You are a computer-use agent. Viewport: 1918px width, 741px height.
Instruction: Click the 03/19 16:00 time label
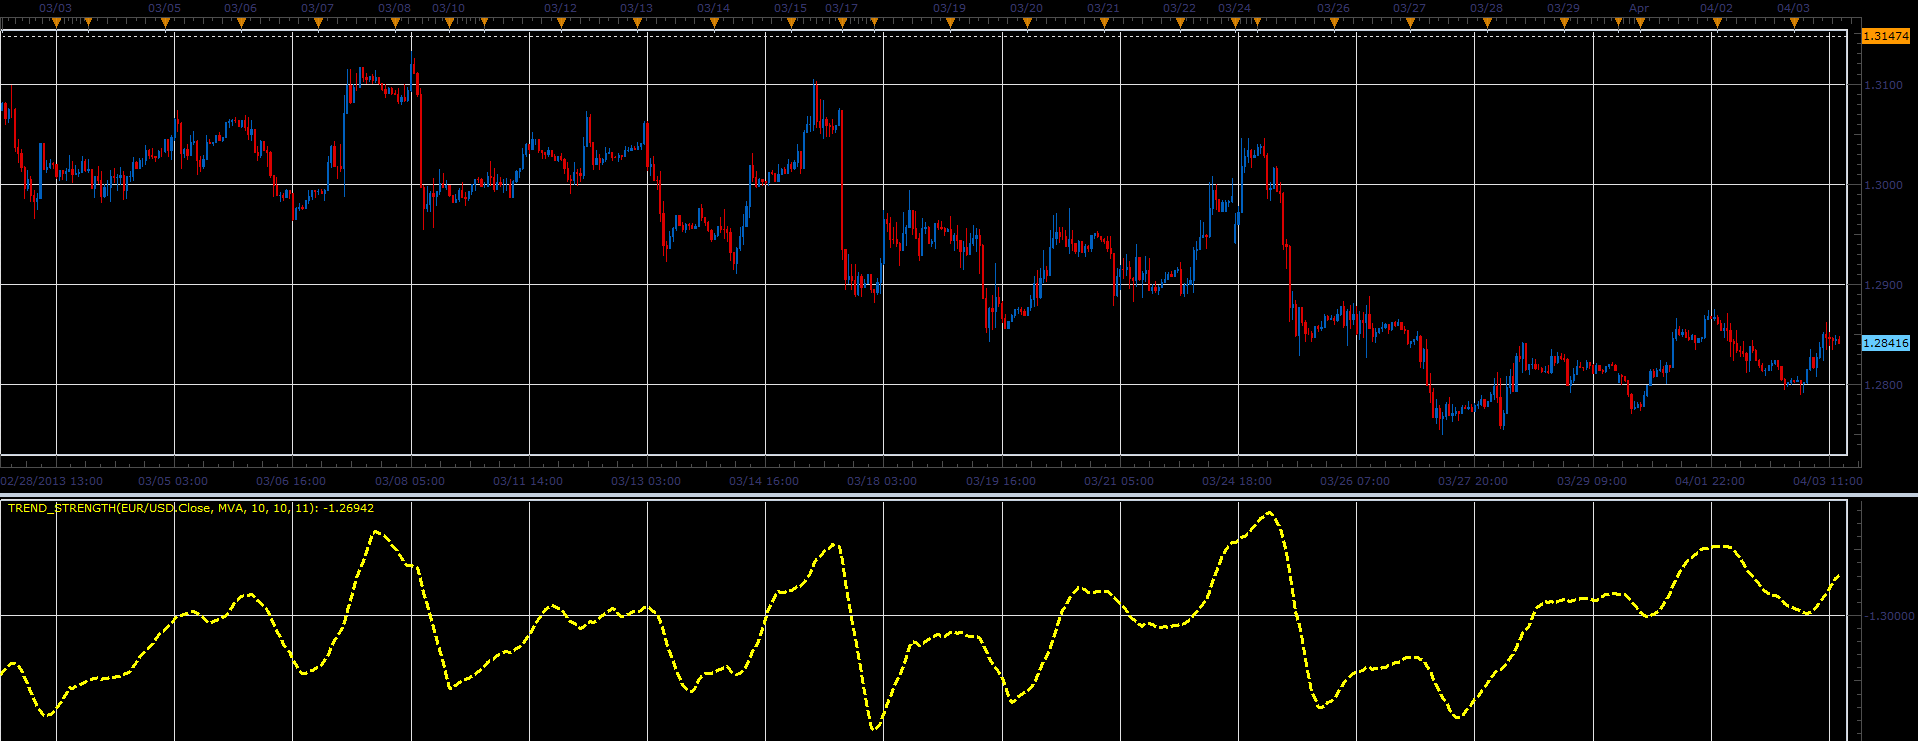(1001, 481)
